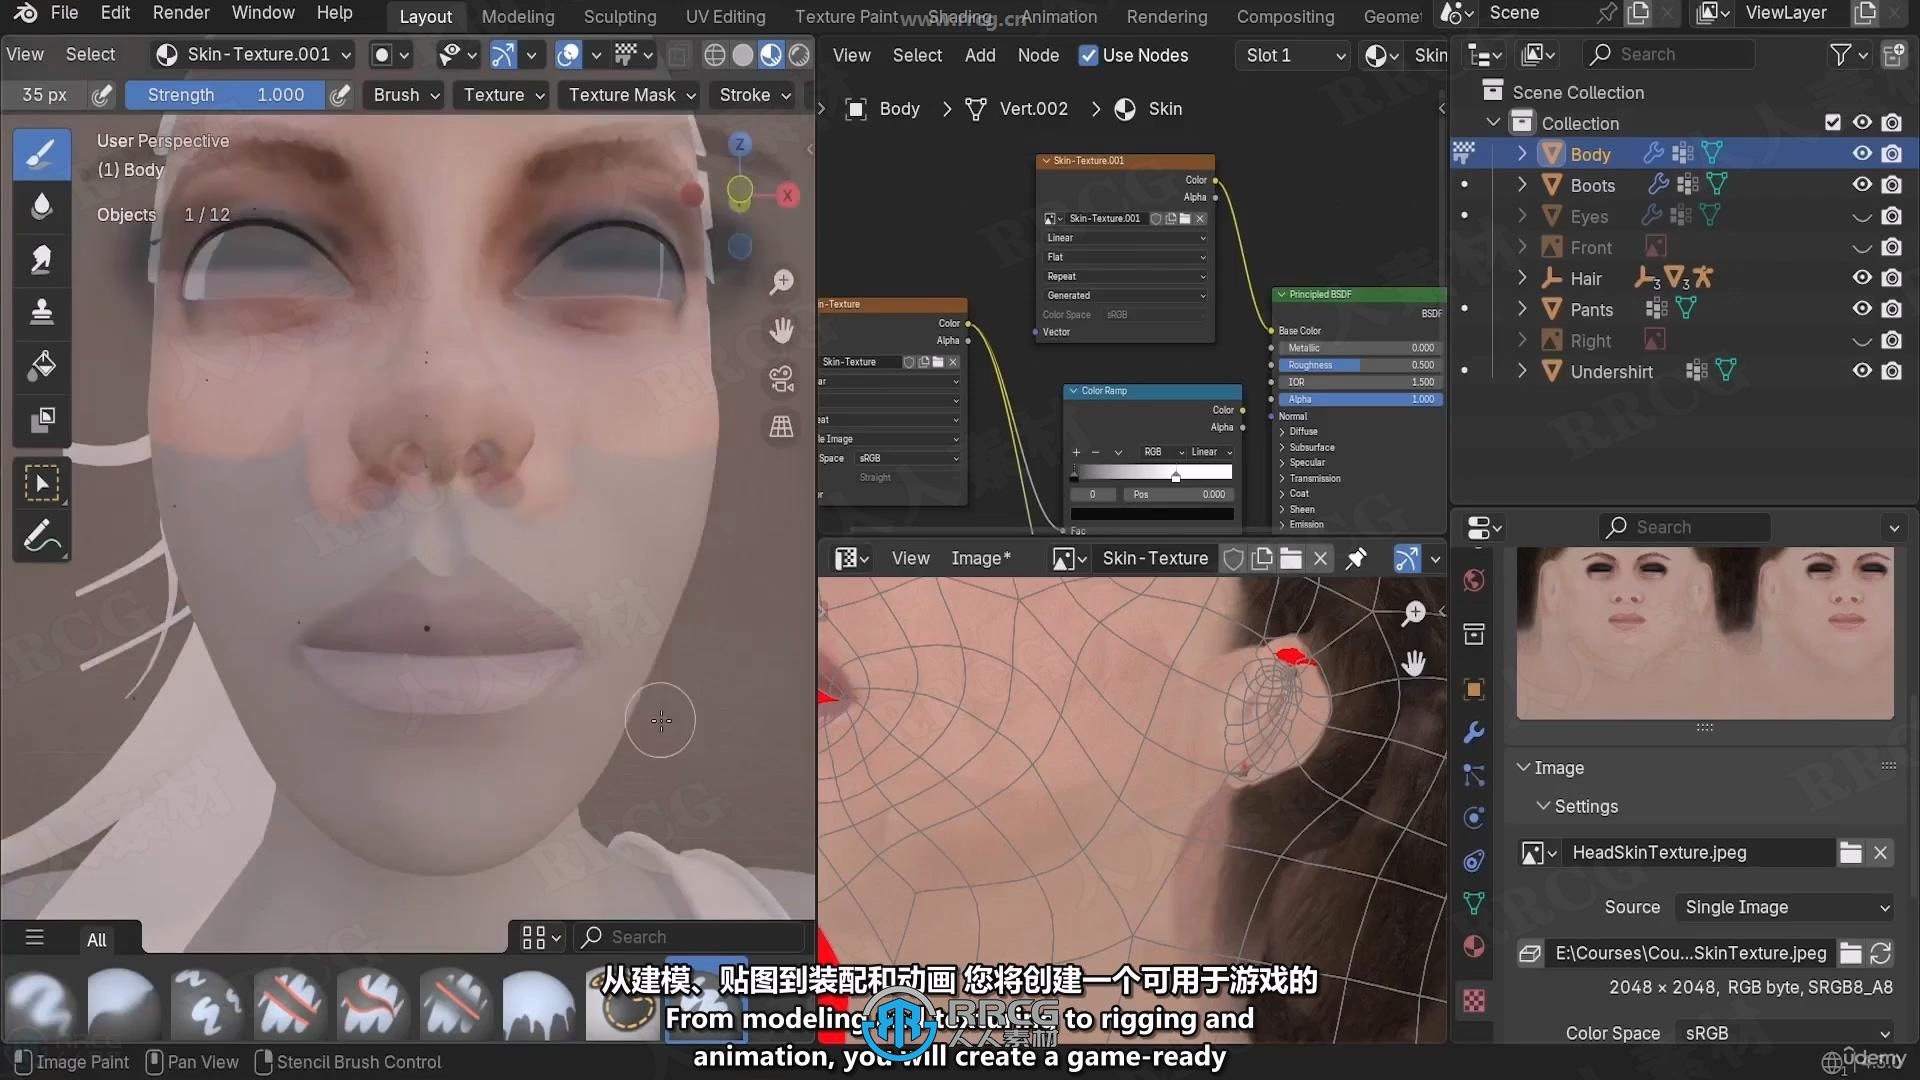
Task: Select the Fill bucket tool
Action: 41,365
